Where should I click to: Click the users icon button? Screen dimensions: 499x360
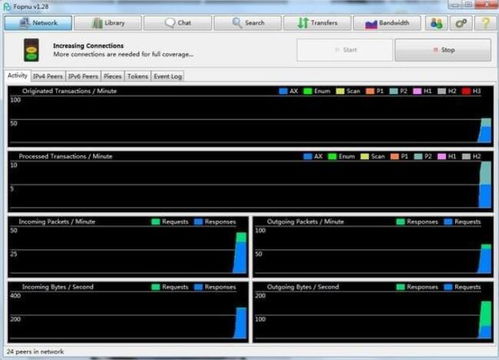(436, 23)
